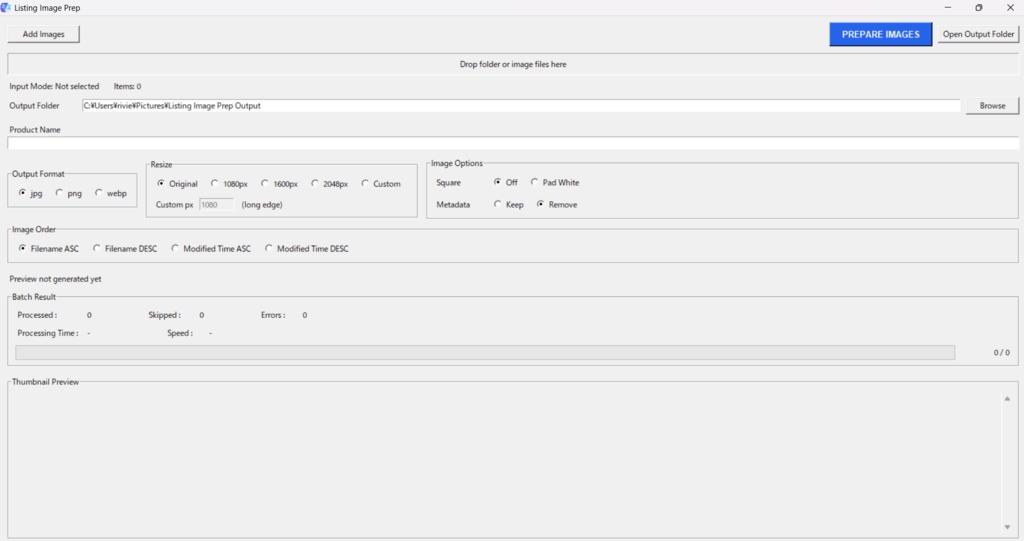Image resolution: width=1024 pixels, height=541 pixels.
Task: Start processing with PREPARE IMAGES
Action: 880,34
